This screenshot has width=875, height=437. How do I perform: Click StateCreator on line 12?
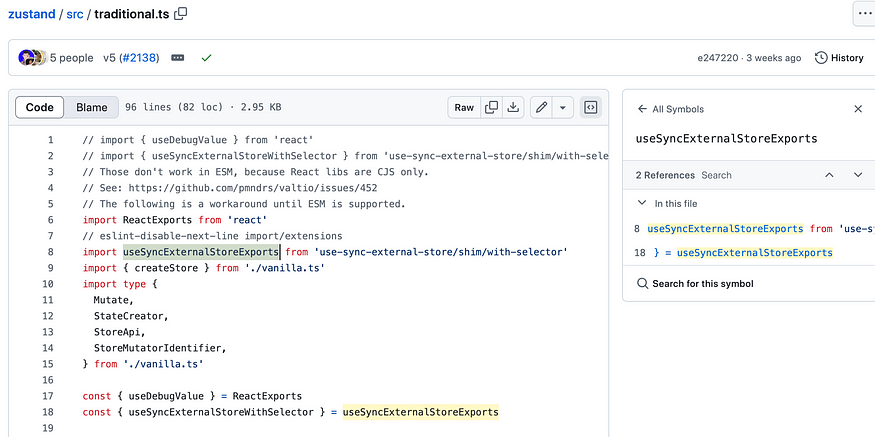pyautogui.click(x=128, y=316)
